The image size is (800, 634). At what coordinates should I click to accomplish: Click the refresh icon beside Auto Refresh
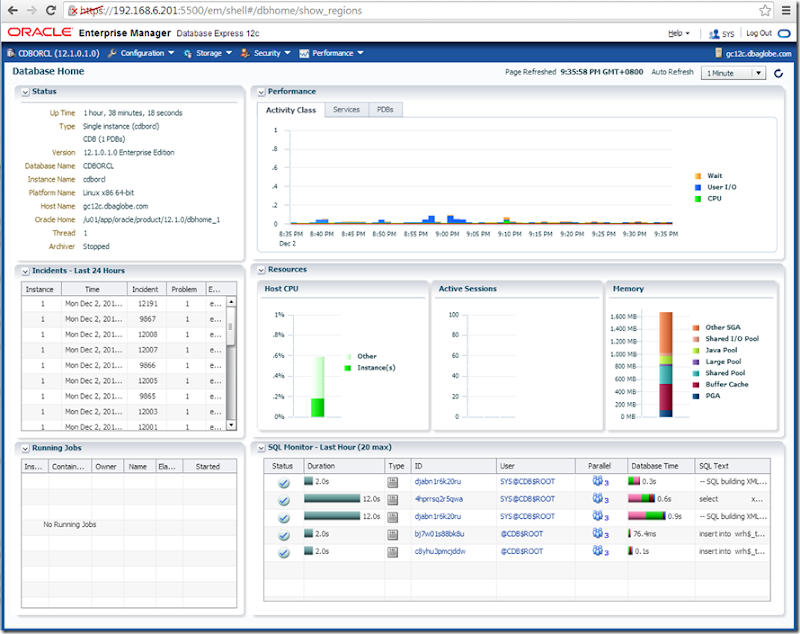click(x=779, y=73)
